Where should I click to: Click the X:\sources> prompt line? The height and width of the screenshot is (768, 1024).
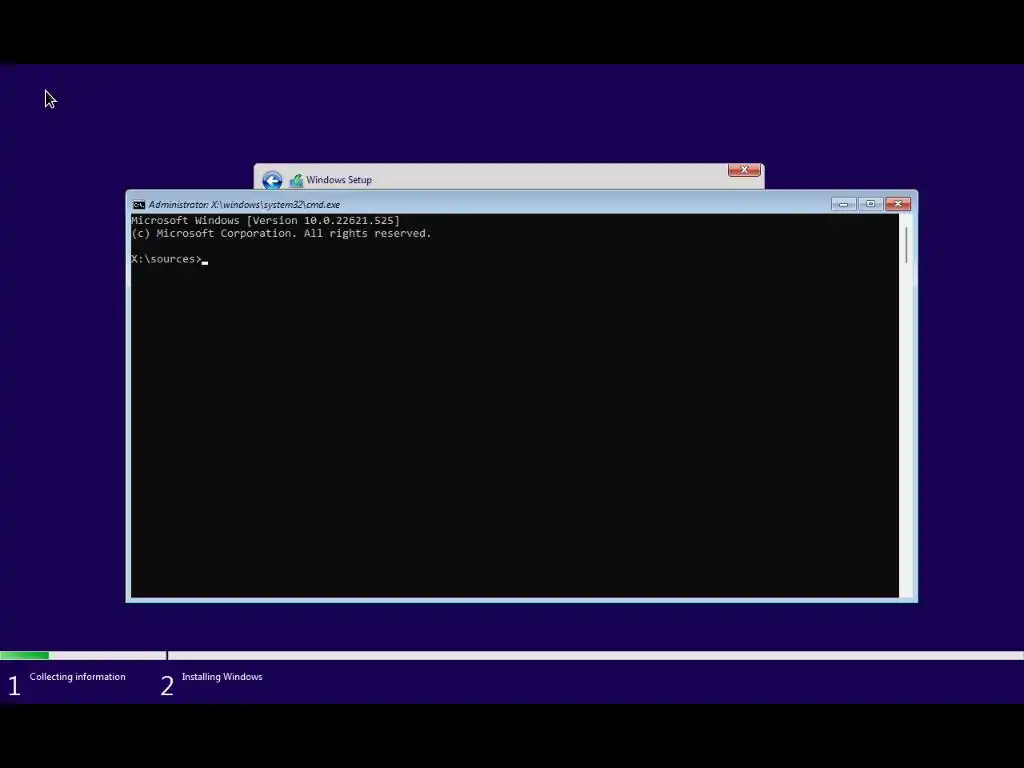169,259
